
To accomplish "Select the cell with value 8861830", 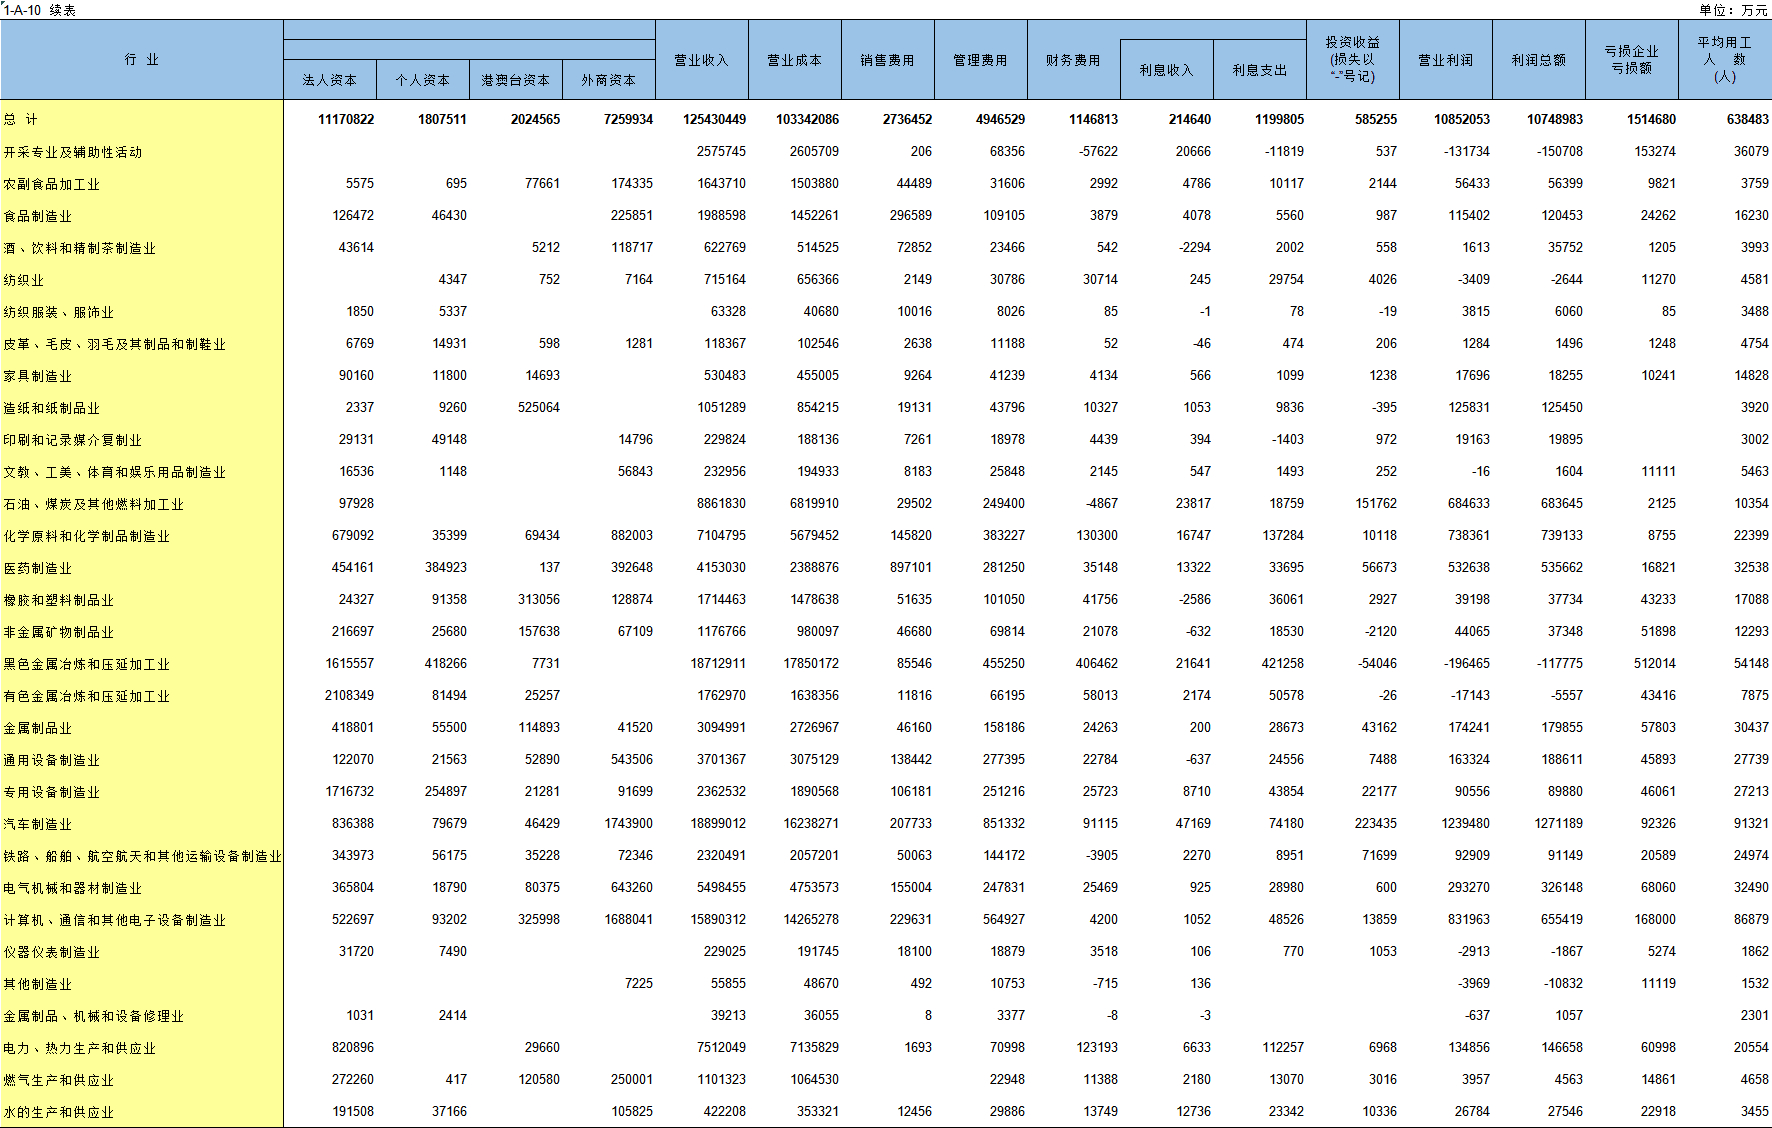I will pyautogui.click(x=722, y=503).
